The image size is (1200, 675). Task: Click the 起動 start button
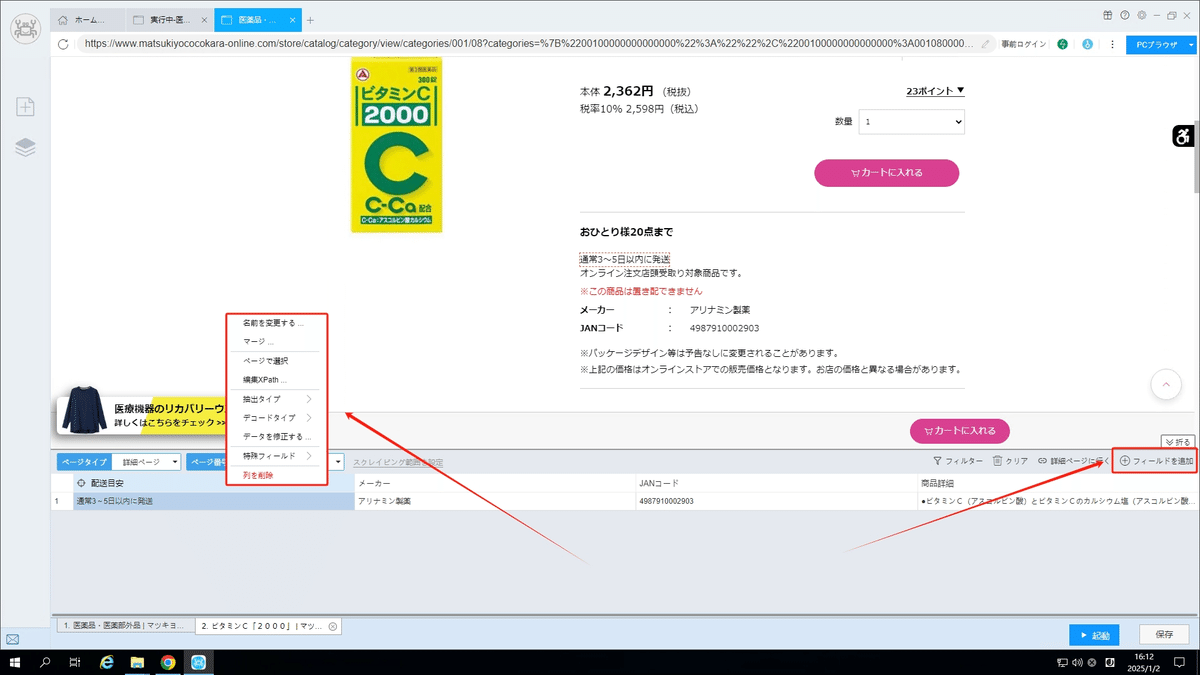pyautogui.click(x=1093, y=635)
